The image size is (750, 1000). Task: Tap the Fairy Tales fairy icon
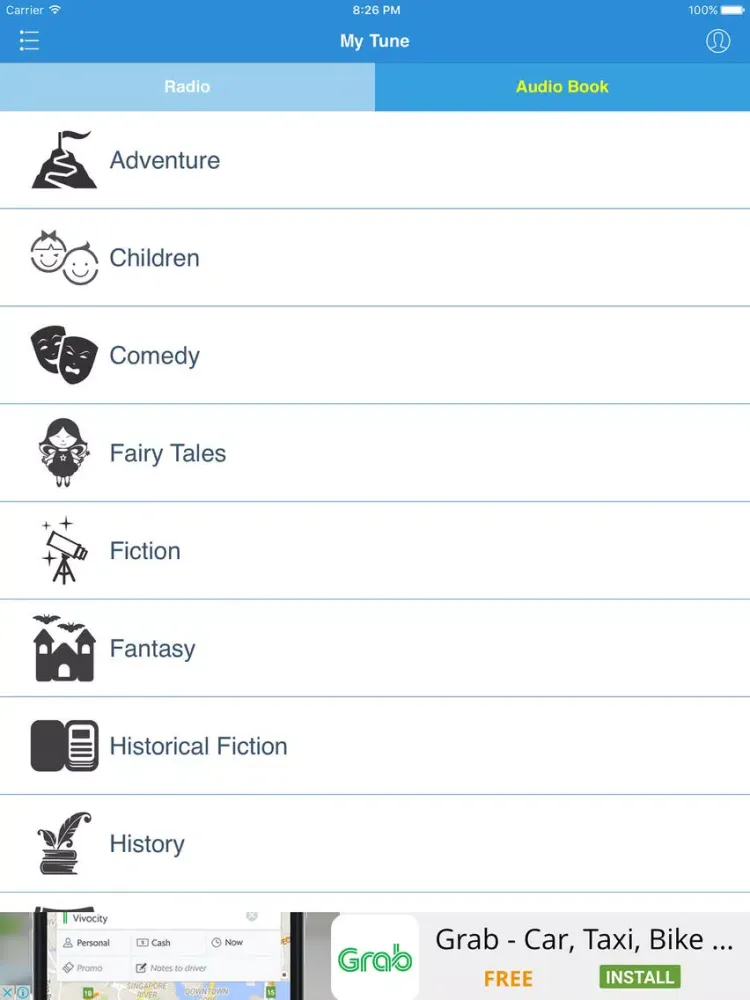(x=62, y=452)
